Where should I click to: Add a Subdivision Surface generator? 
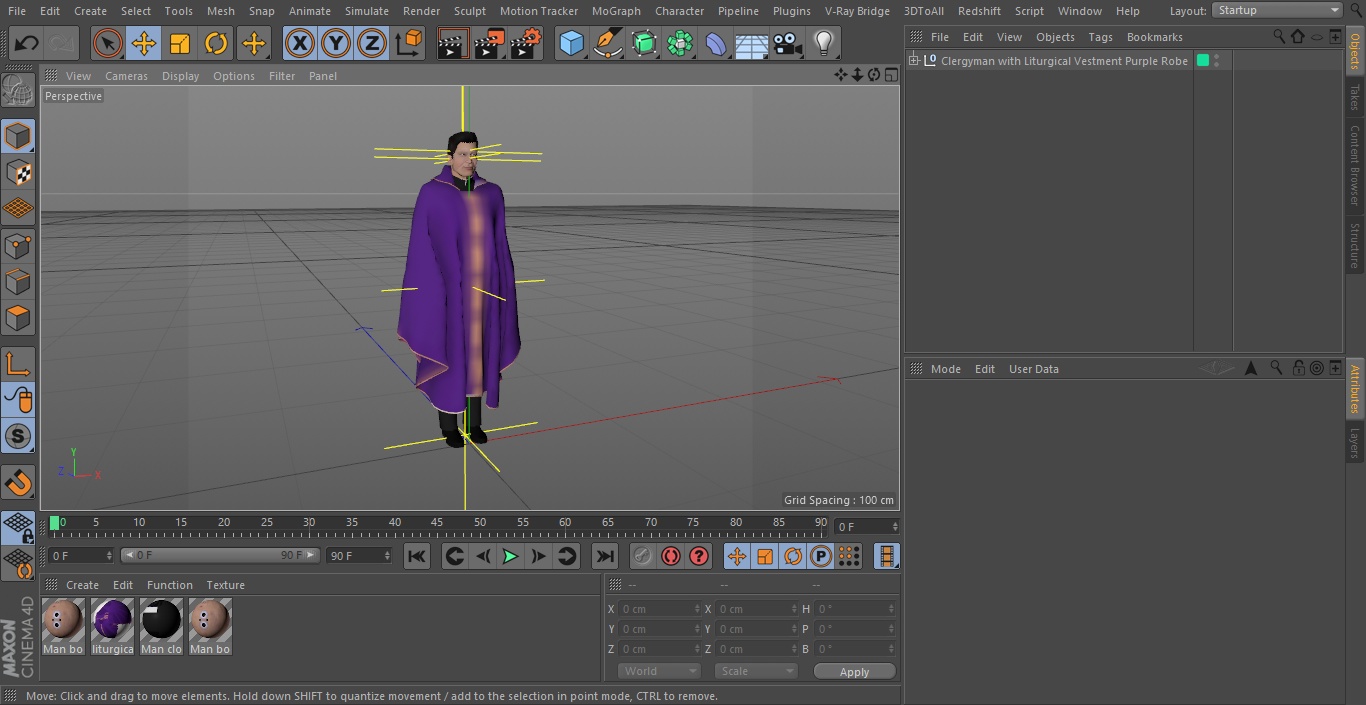(x=644, y=43)
